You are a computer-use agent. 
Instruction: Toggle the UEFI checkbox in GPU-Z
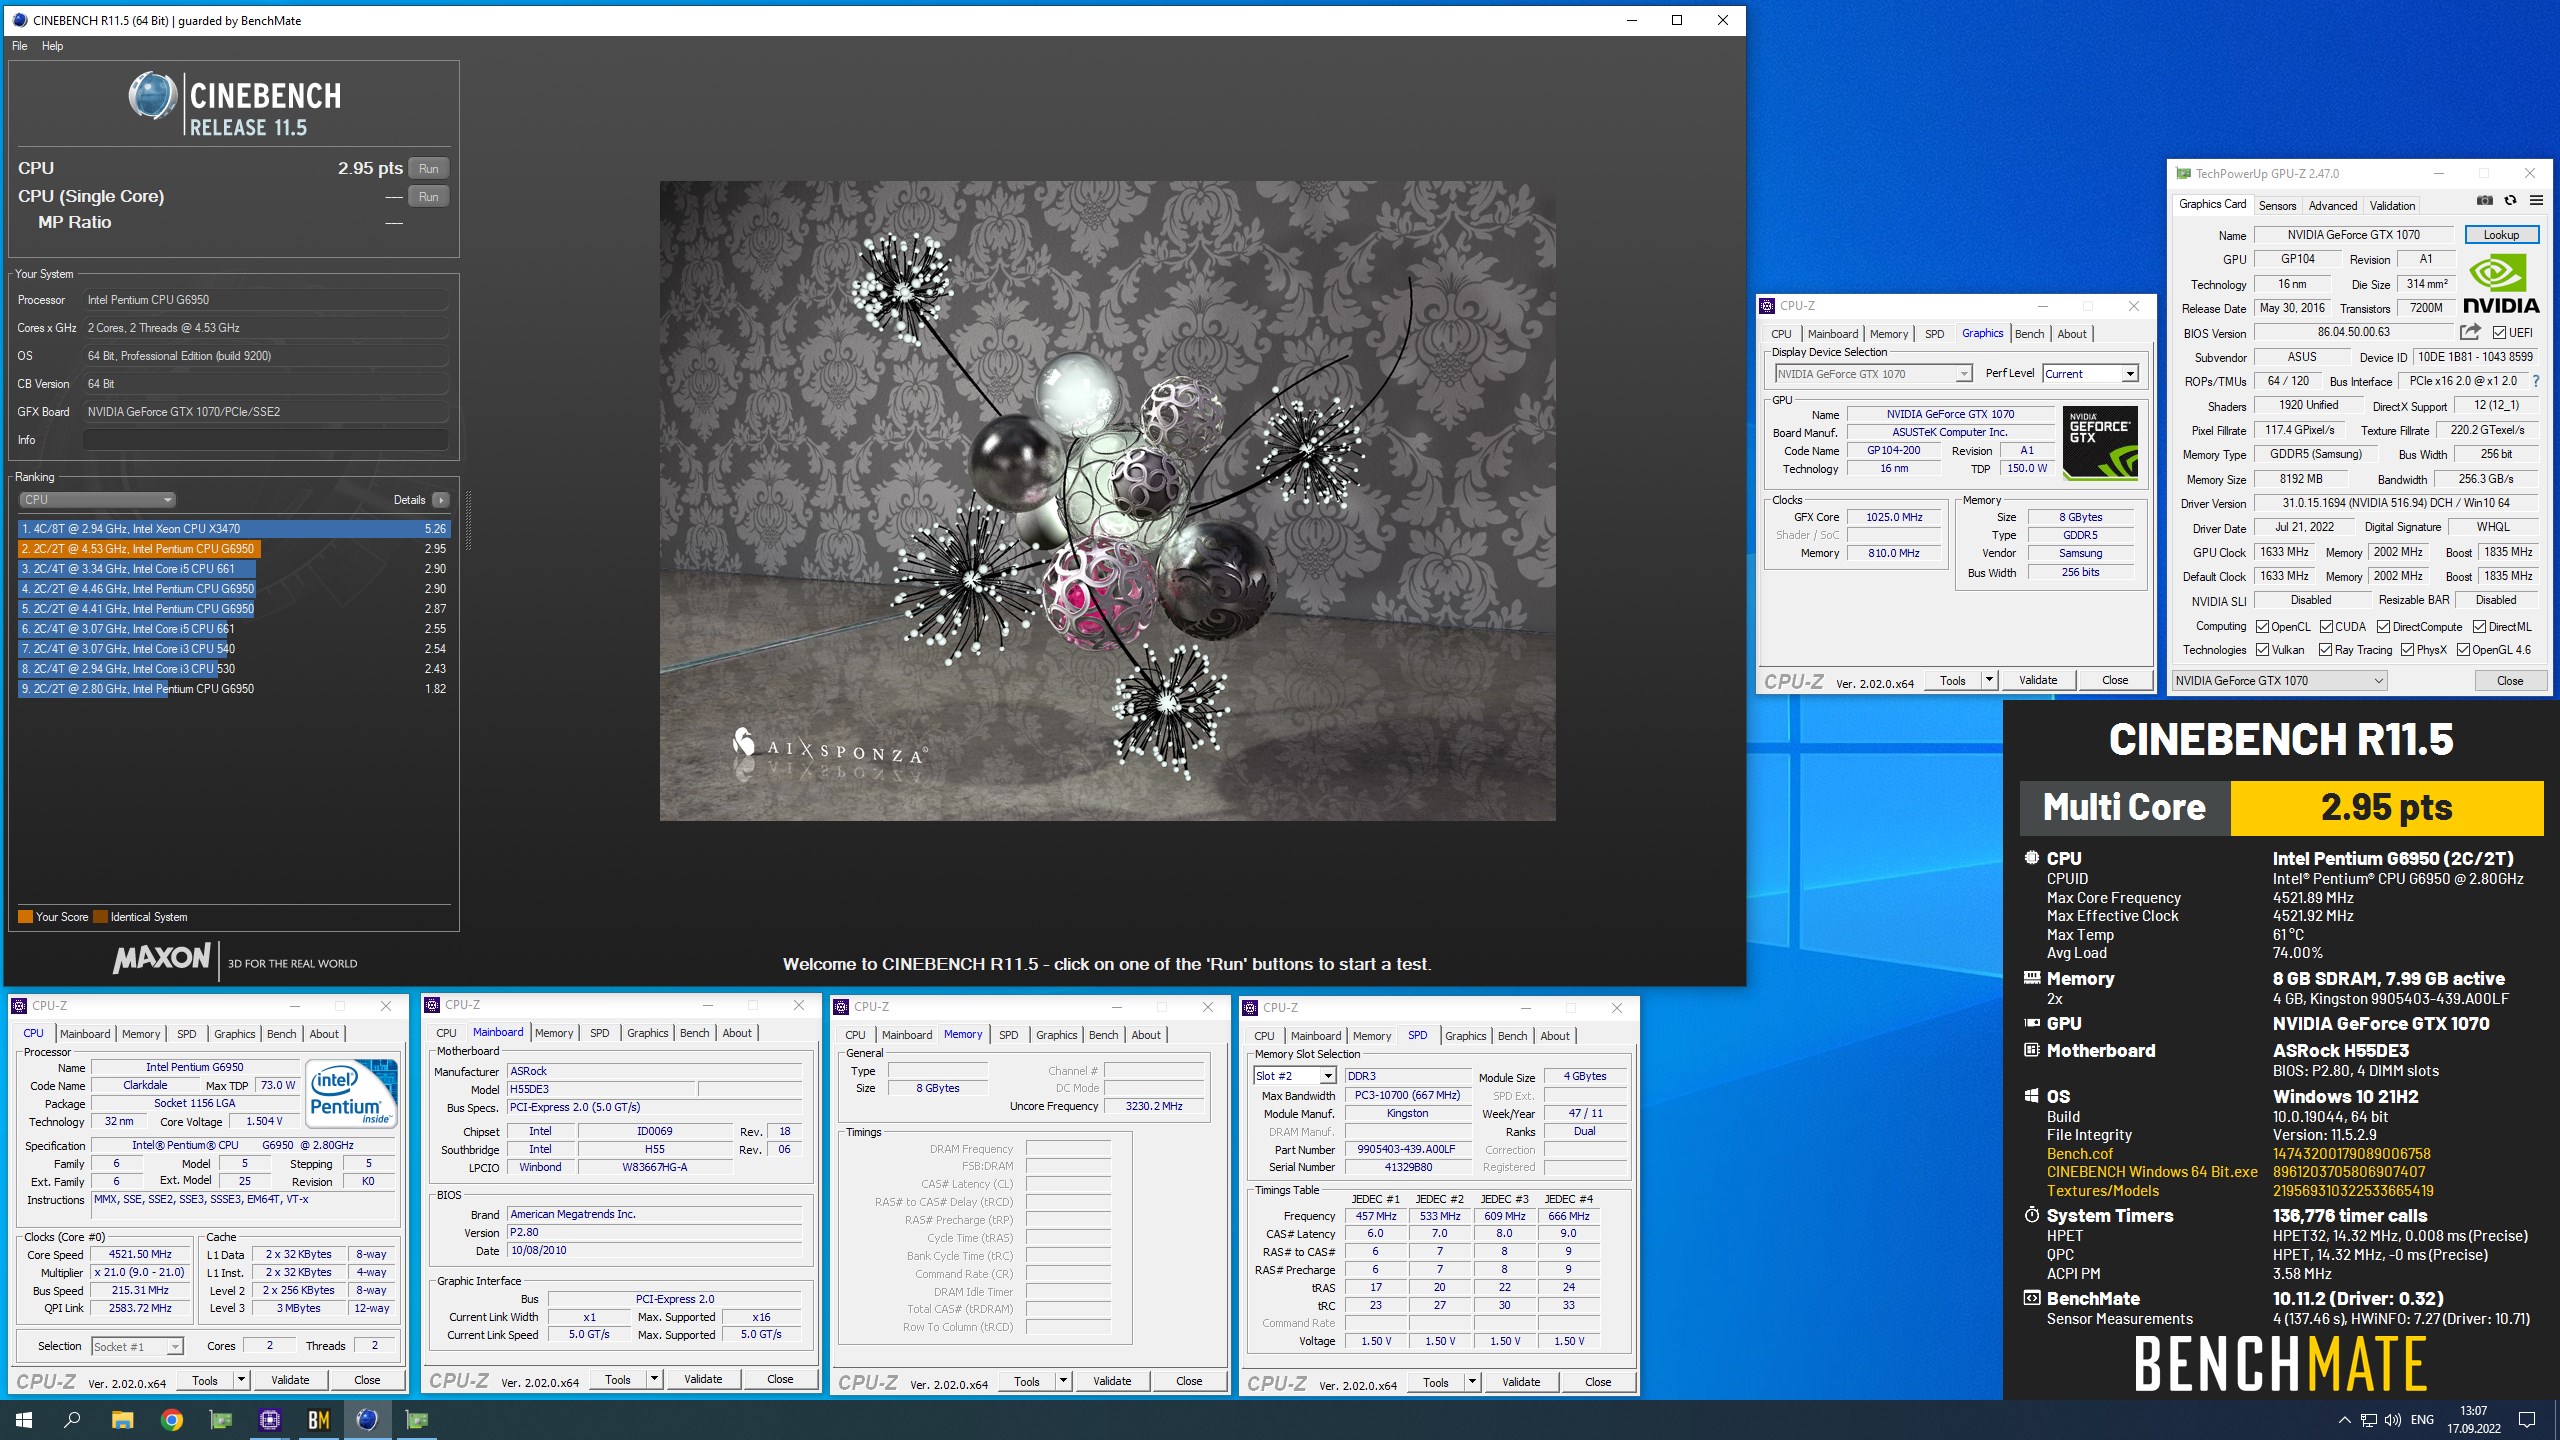pyautogui.click(x=2499, y=333)
